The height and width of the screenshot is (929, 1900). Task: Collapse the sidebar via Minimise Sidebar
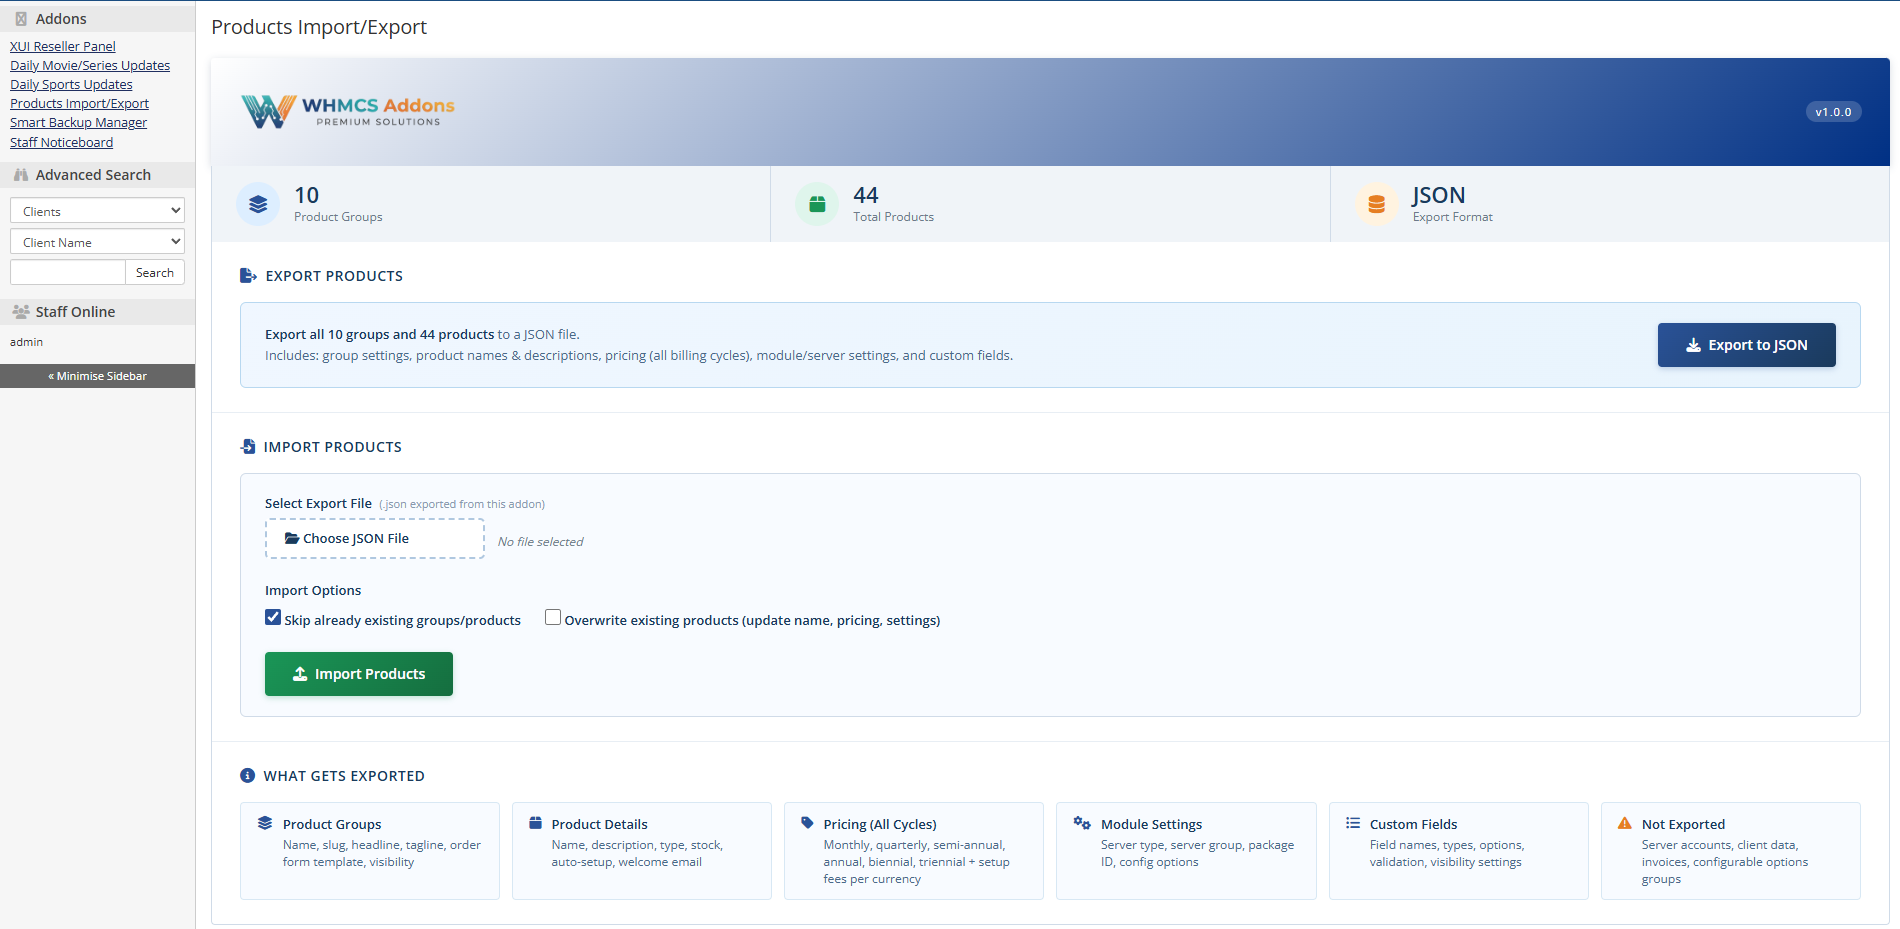point(97,375)
